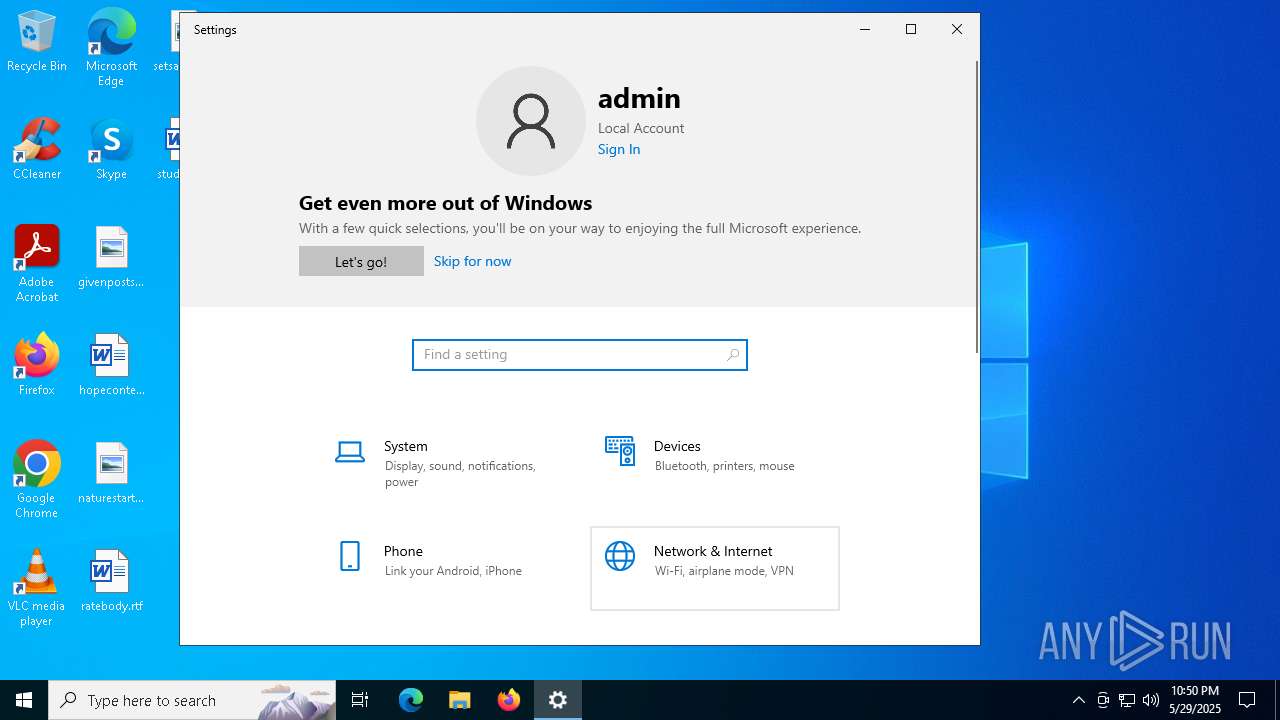Open the System settings laptop icon

click(350, 452)
